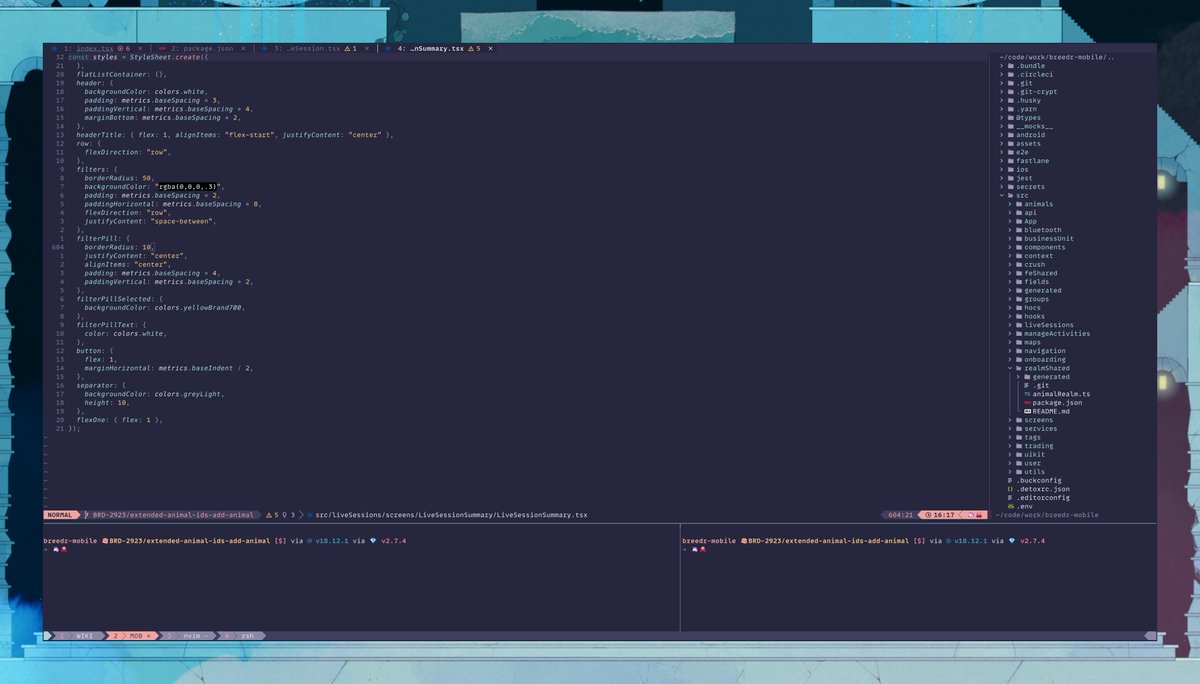The height and width of the screenshot is (684, 1200).
Task: Click the JSON braces icon beside .detoxrc.json
Action: click(1010, 489)
